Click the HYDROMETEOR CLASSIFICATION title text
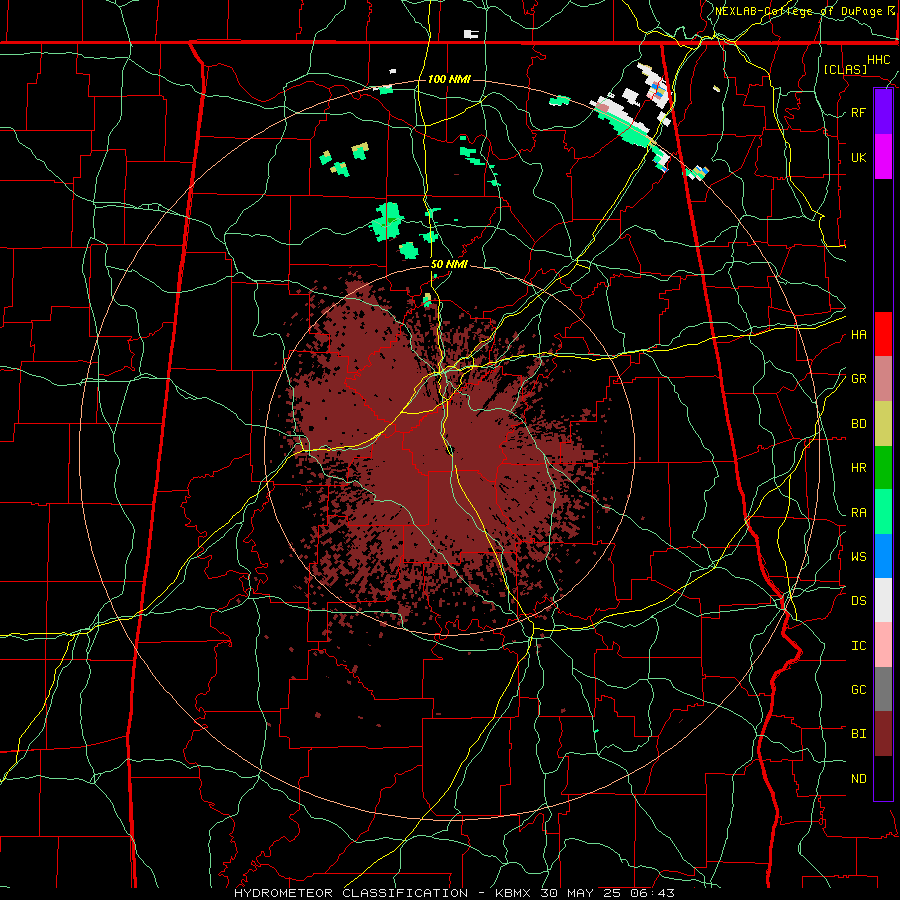 pos(351,893)
